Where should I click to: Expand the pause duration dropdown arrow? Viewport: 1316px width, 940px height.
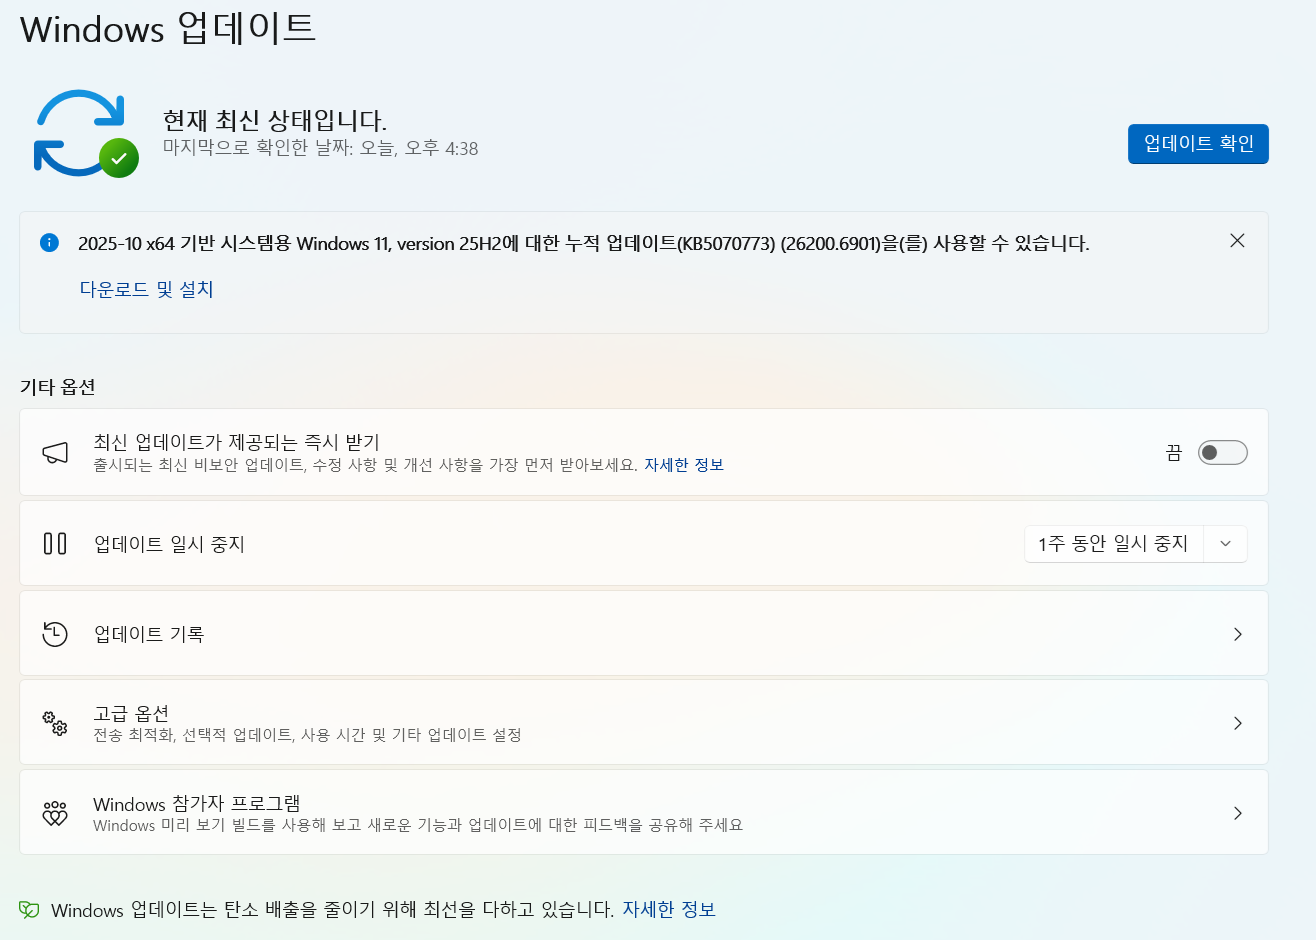pos(1226,544)
